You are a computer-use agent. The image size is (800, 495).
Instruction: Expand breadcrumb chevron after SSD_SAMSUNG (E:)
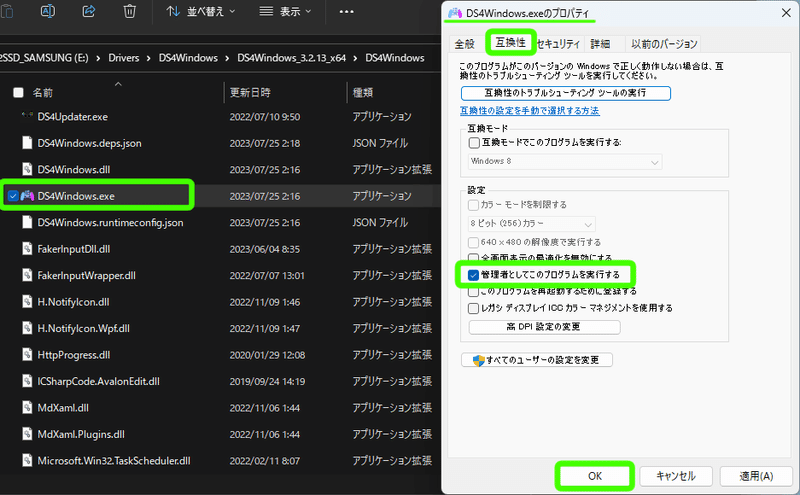click(98, 58)
